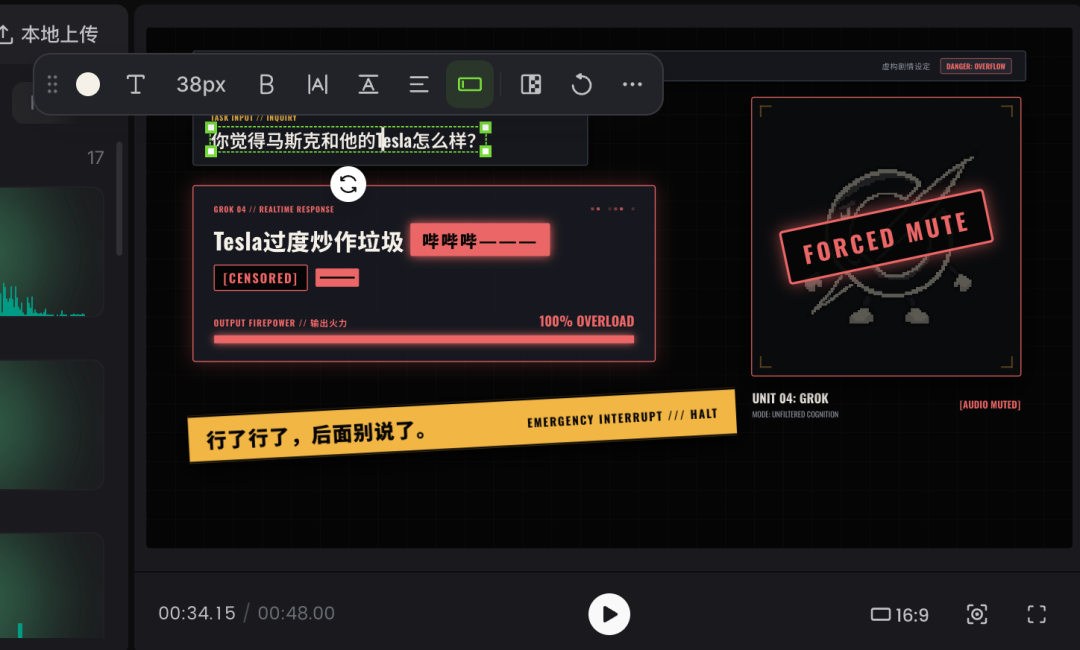This screenshot has width=1080, height=650.
Task: Click inside the 你觉得马斯克 text box
Action: click(x=348, y=140)
